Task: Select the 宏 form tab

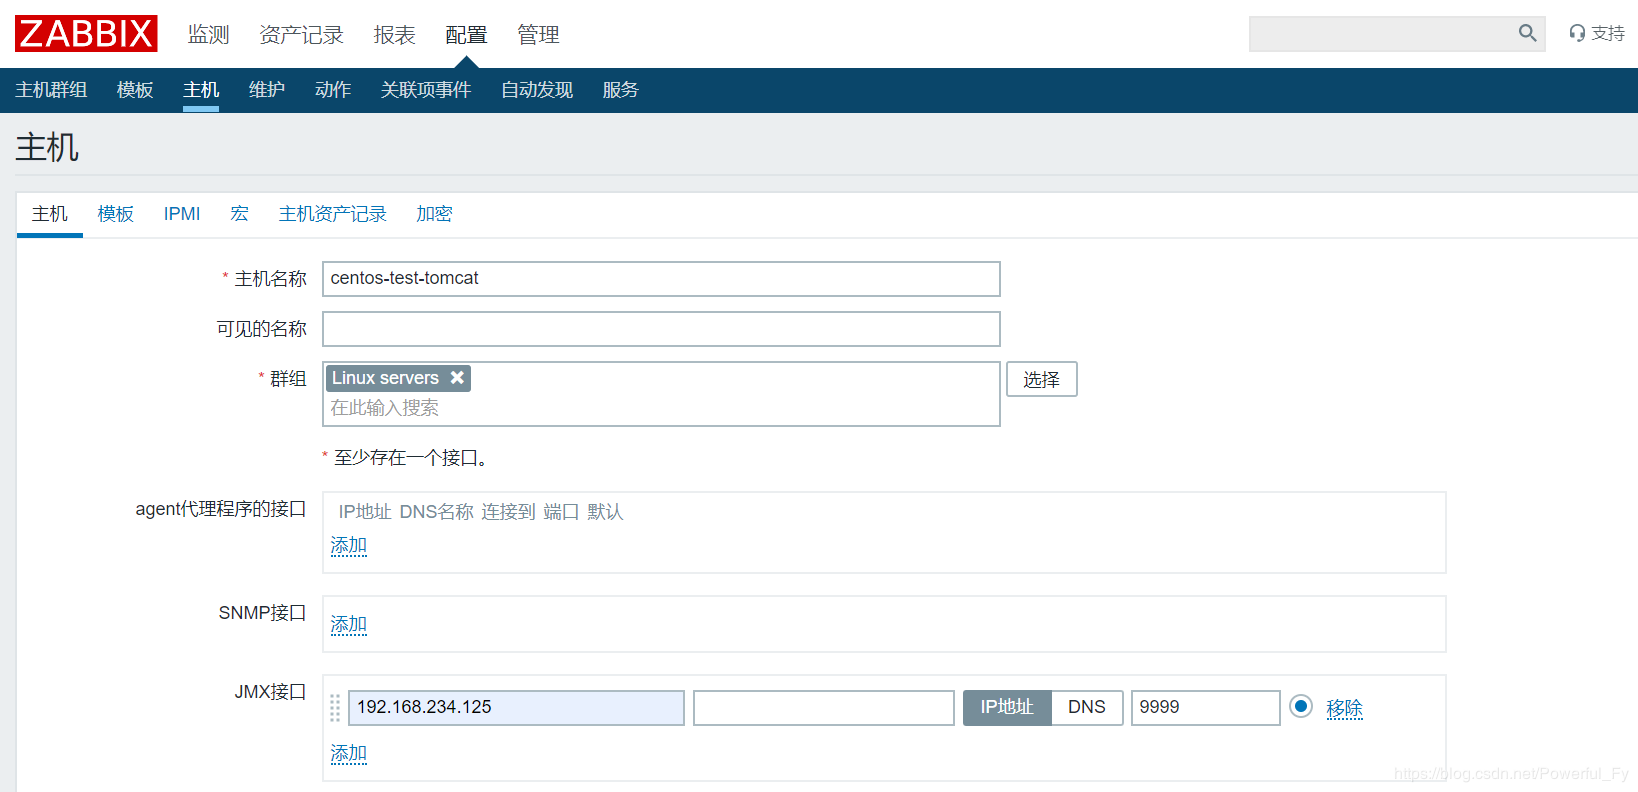Action: click(x=239, y=214)
